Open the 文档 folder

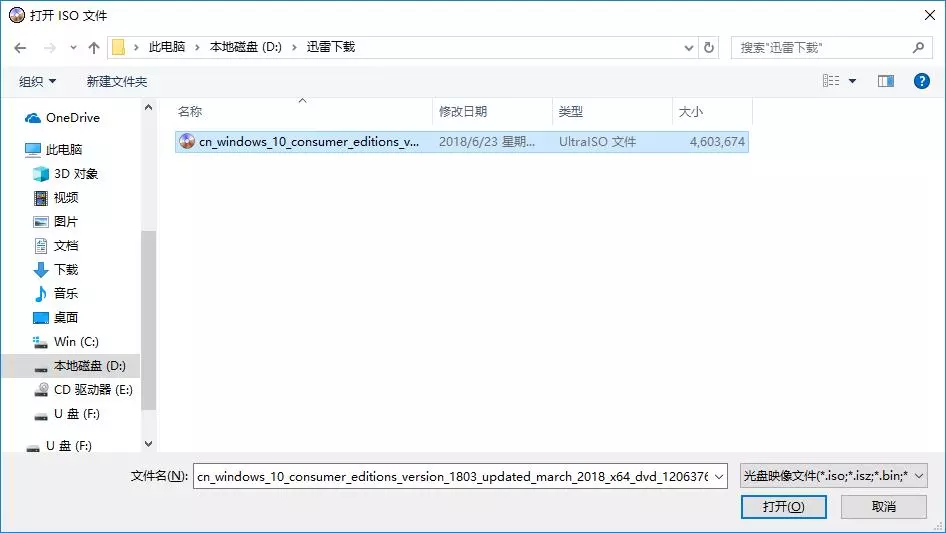pos(66,246)
